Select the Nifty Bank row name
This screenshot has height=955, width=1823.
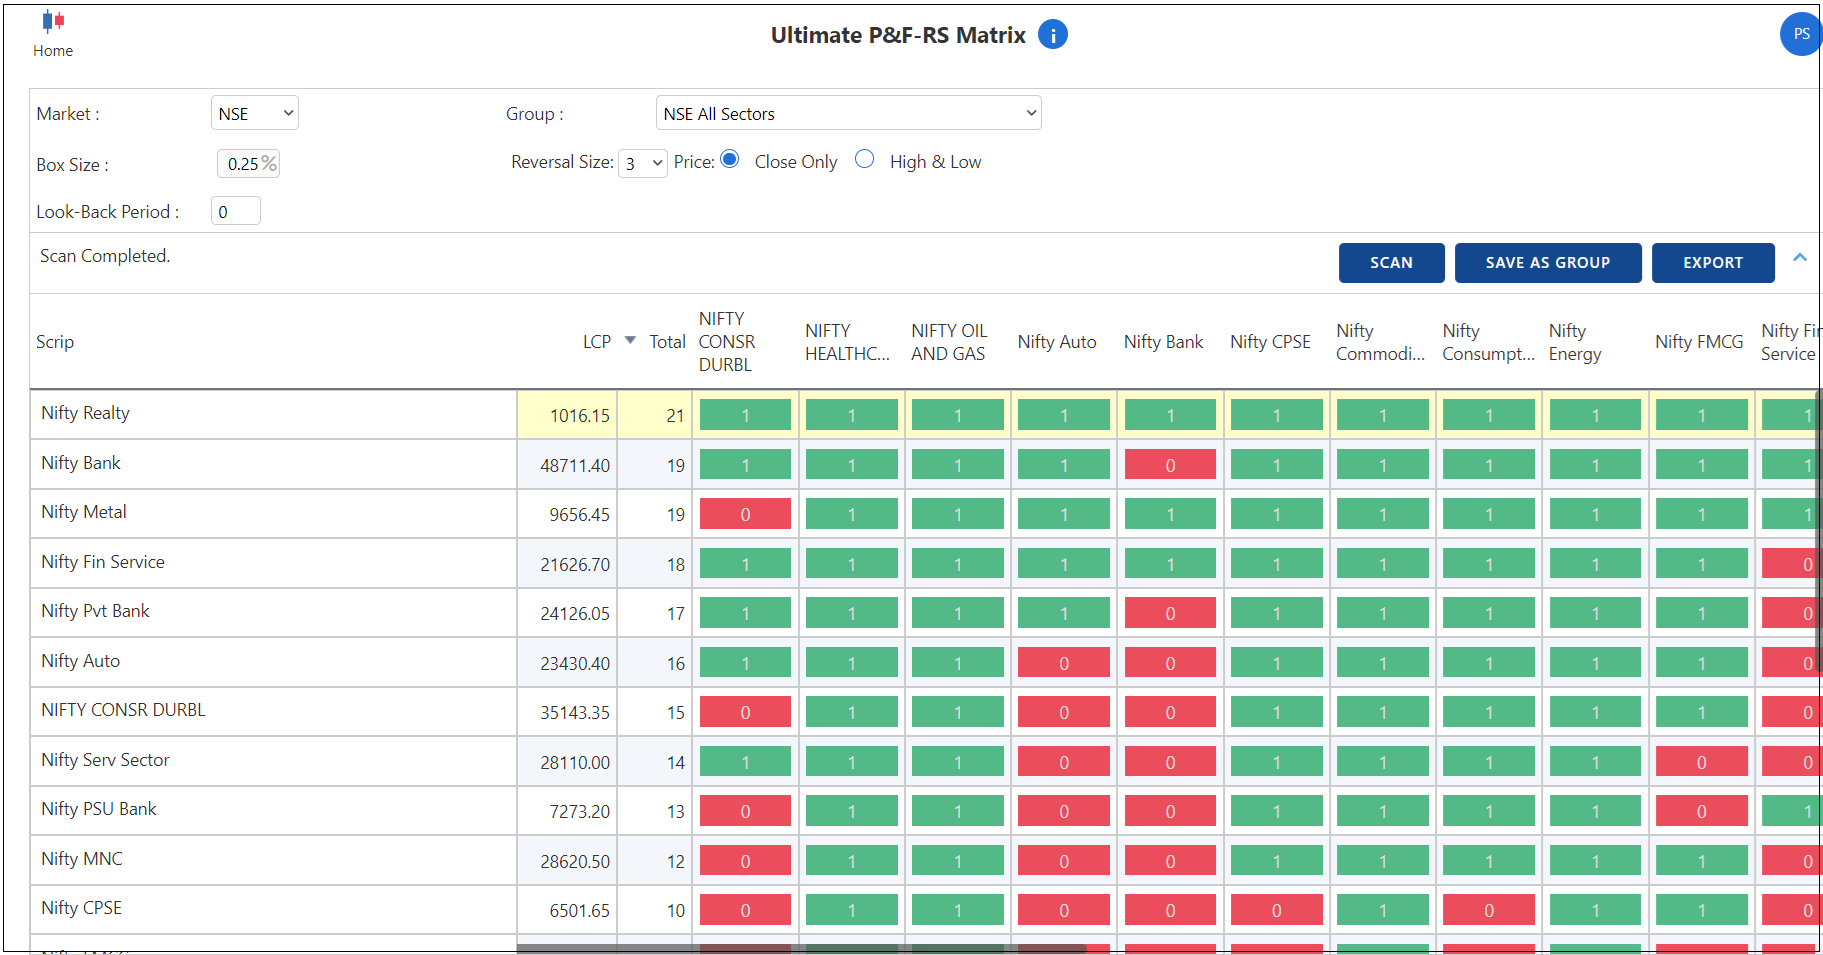[81, 463]
